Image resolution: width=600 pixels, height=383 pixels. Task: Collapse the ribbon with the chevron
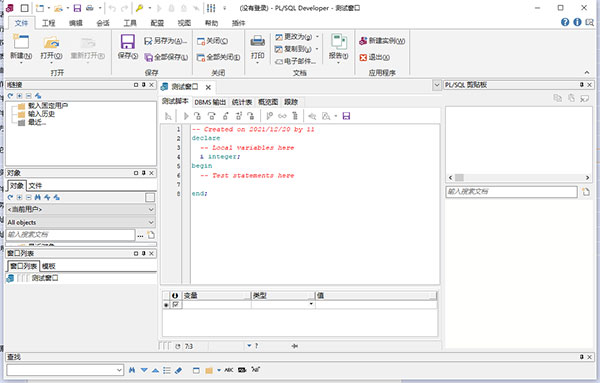point(587,72)
